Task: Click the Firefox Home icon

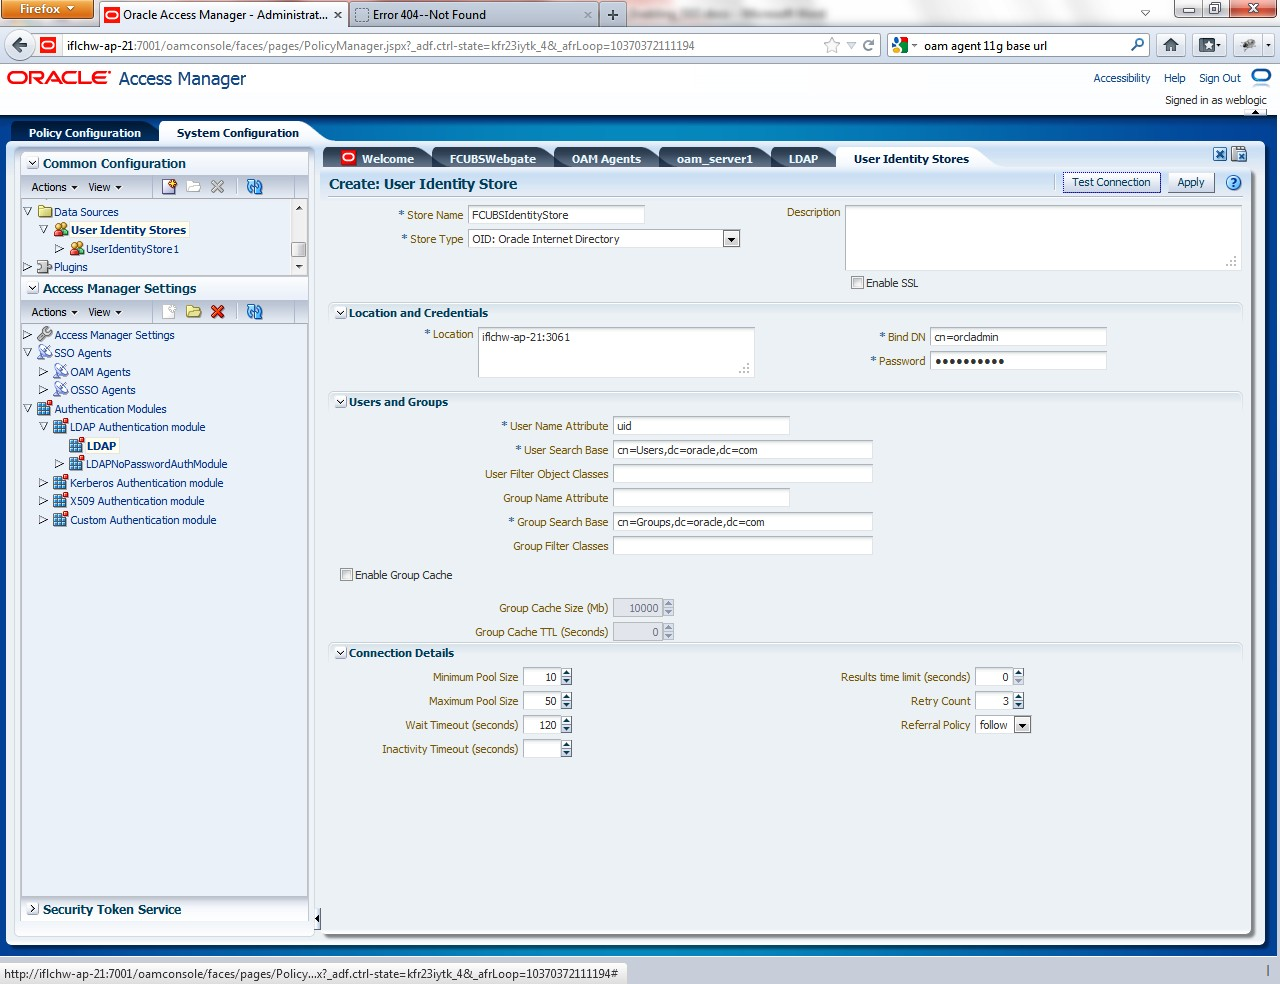Action: pos(1171,45)
